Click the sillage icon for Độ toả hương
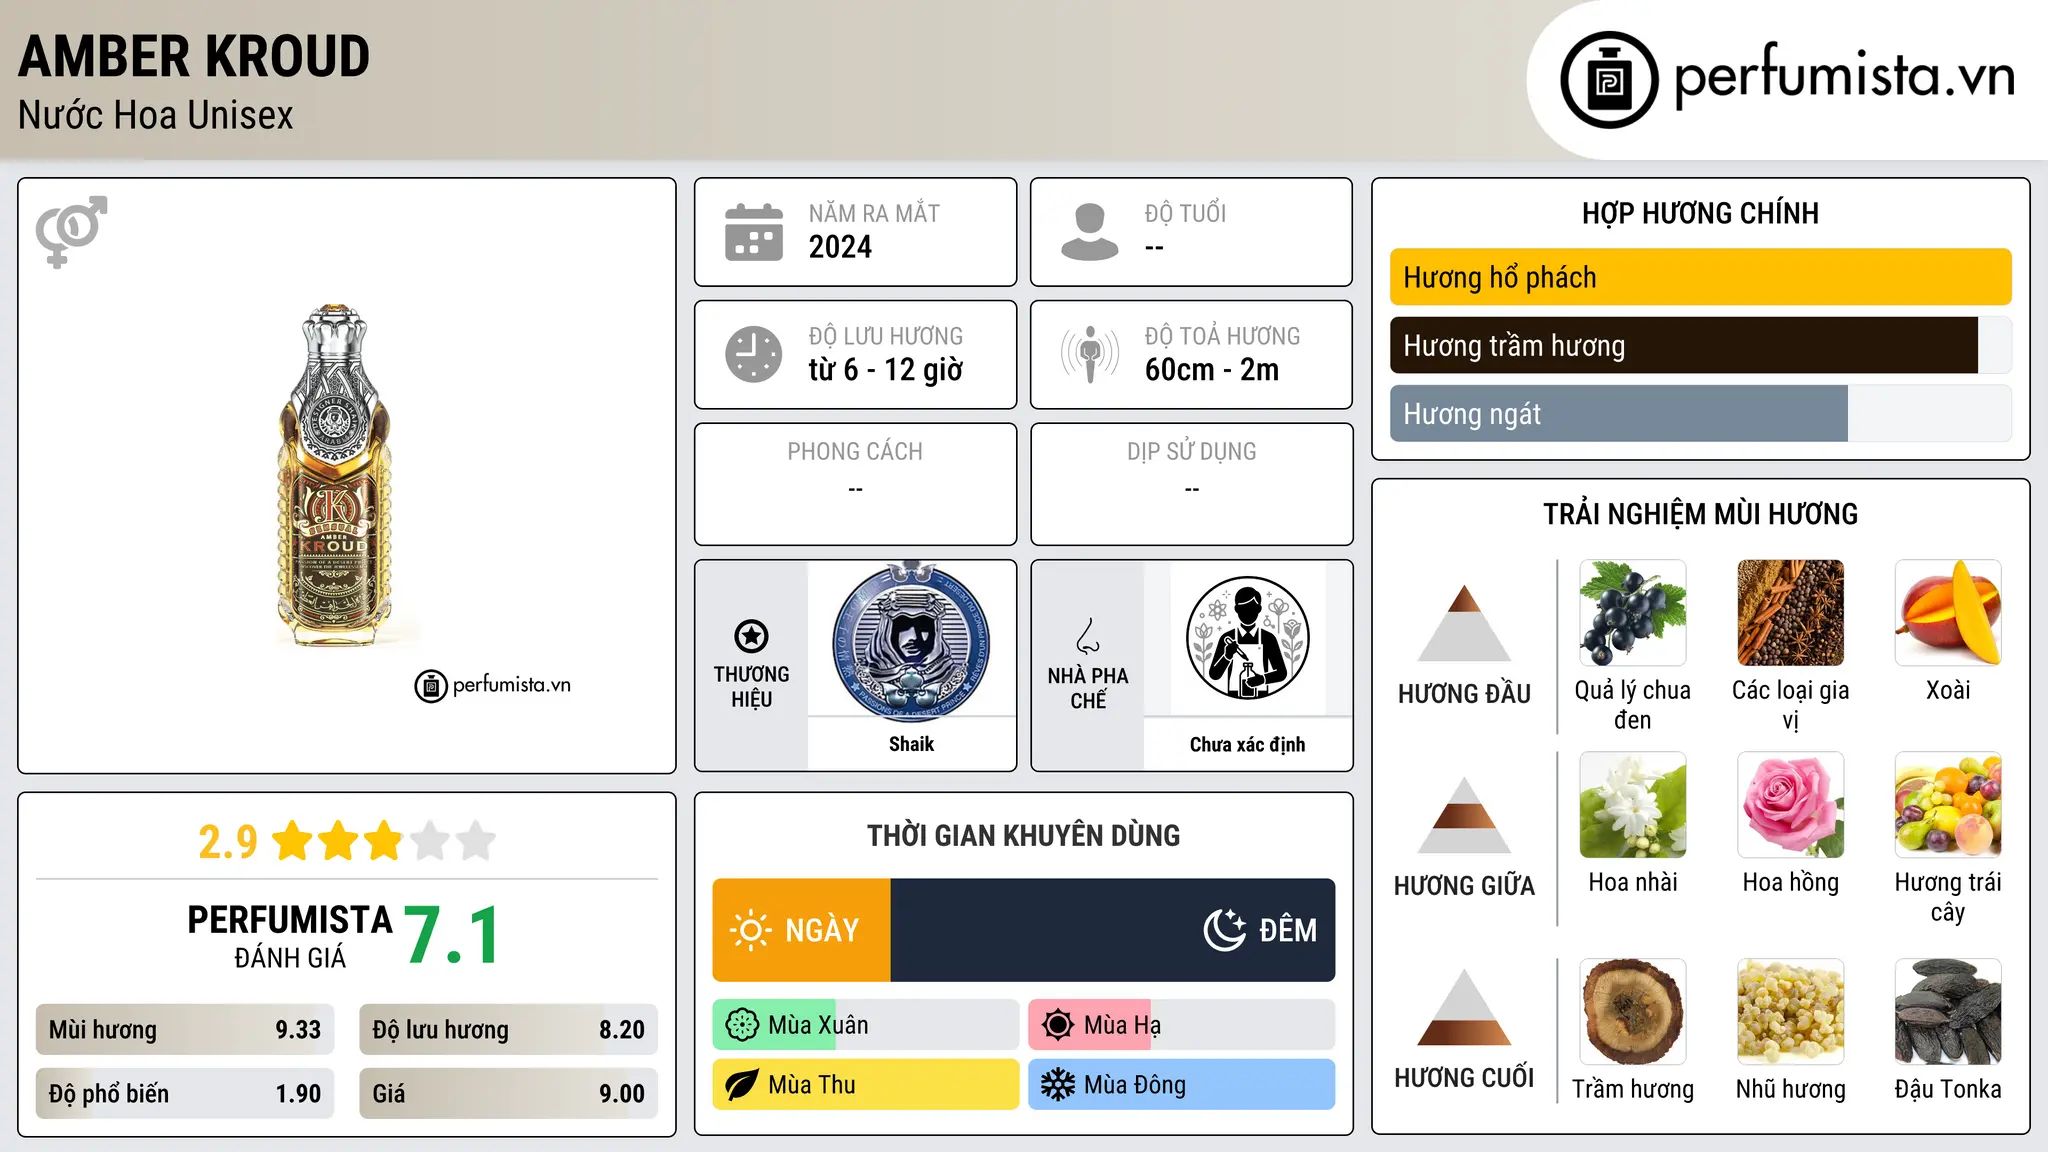Screen dimensions: 2048x1152 click(x=1090, y=354)
